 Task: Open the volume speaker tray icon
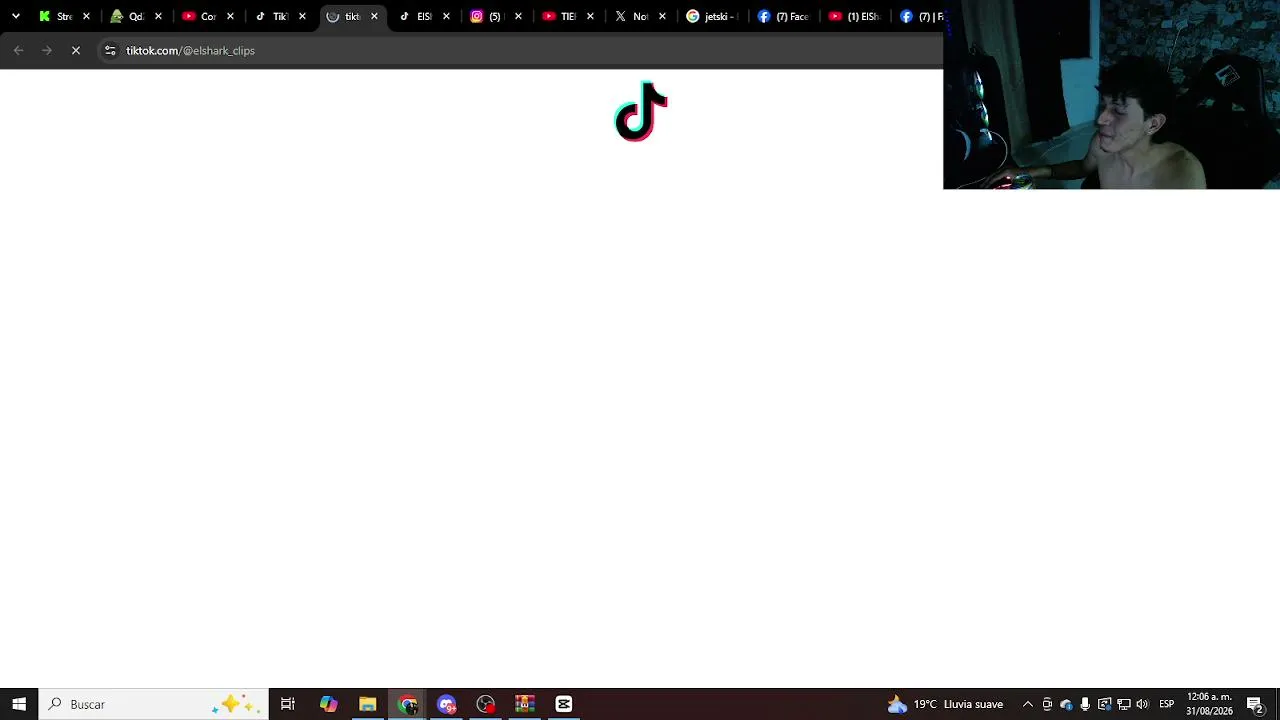point(1142,704)
